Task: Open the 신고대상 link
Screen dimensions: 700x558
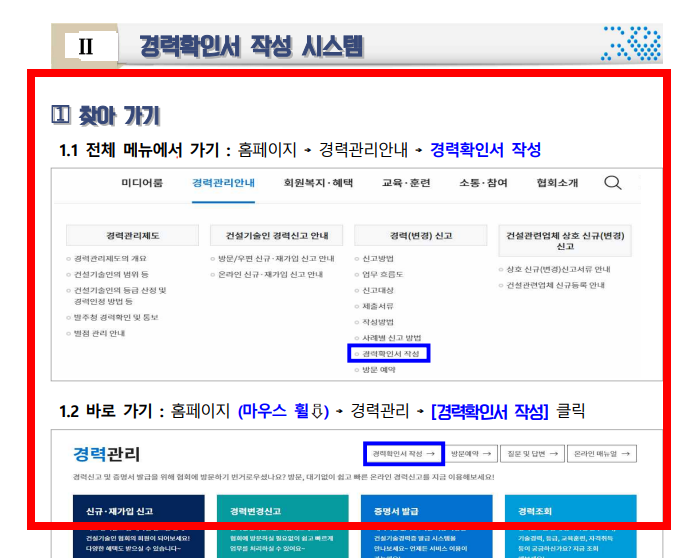Action: pos(378,290)
